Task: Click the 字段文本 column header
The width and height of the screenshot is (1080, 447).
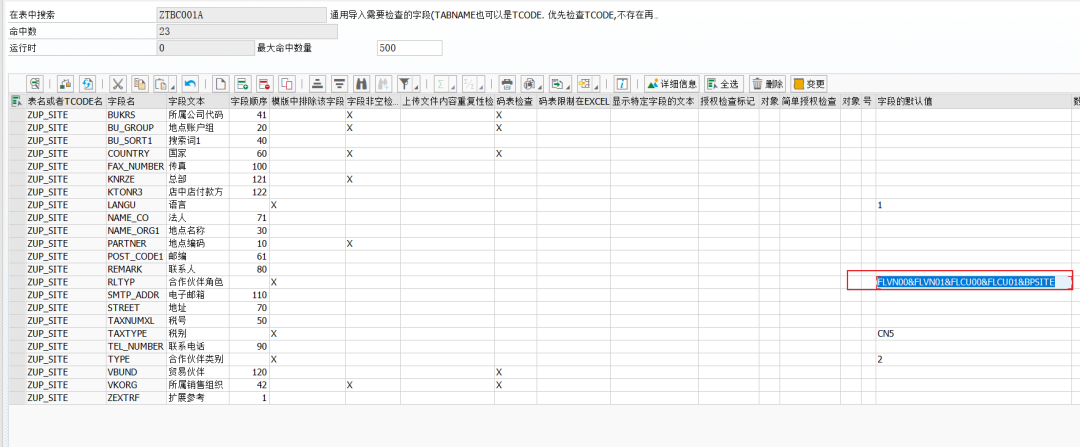Action: (197, 101)
